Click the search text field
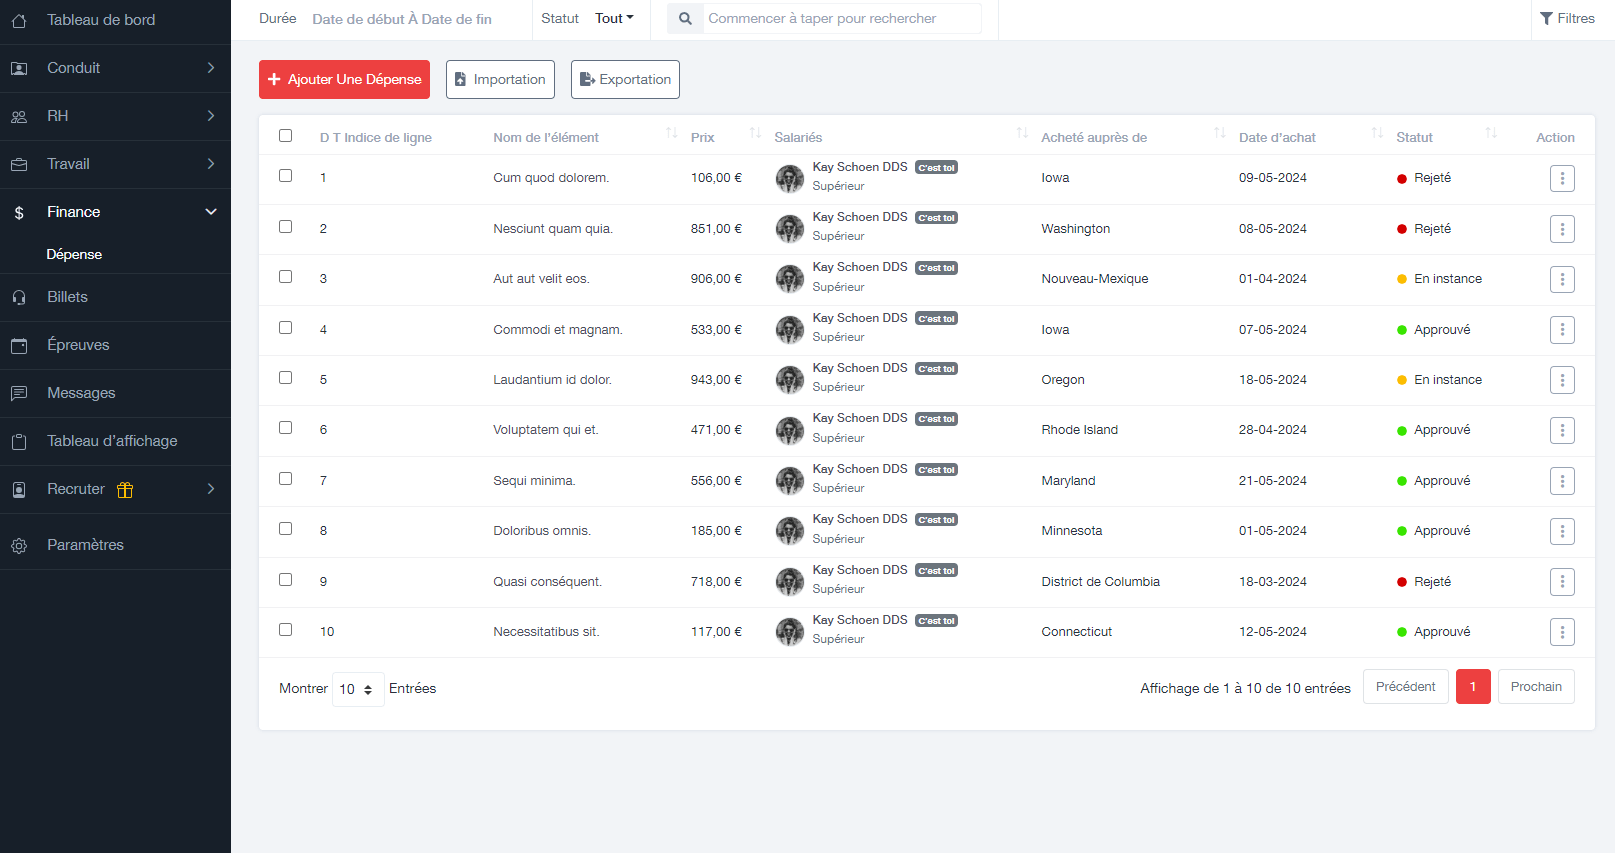The image size is (1615, 853). (x=842, y=19)
